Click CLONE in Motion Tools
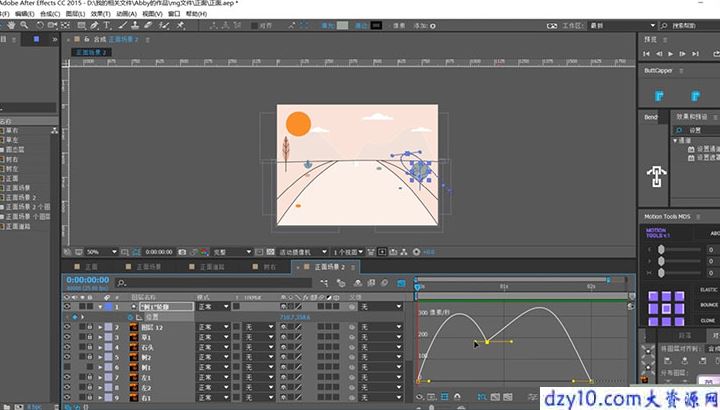The width and height of the screenshot is (720, 410). (708, 320)
